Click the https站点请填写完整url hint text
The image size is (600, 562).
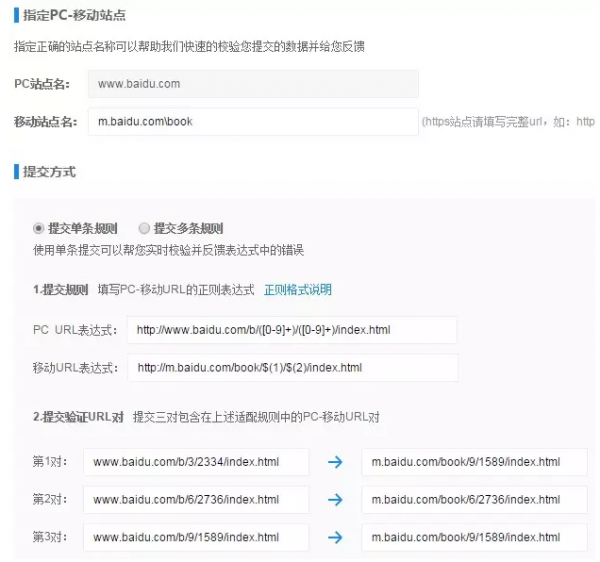[508, 122]
